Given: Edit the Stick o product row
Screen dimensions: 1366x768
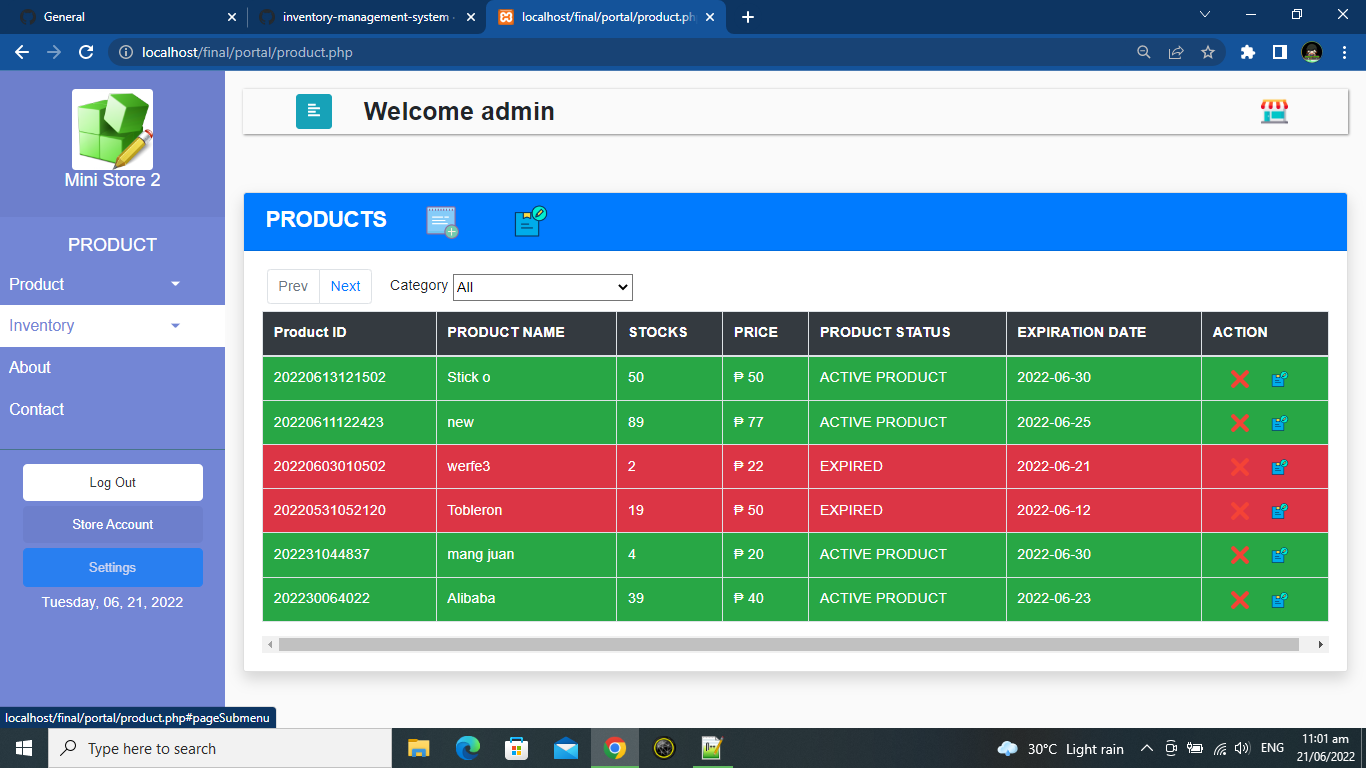Looking at the screenshot, I should tap(1279, 379).
